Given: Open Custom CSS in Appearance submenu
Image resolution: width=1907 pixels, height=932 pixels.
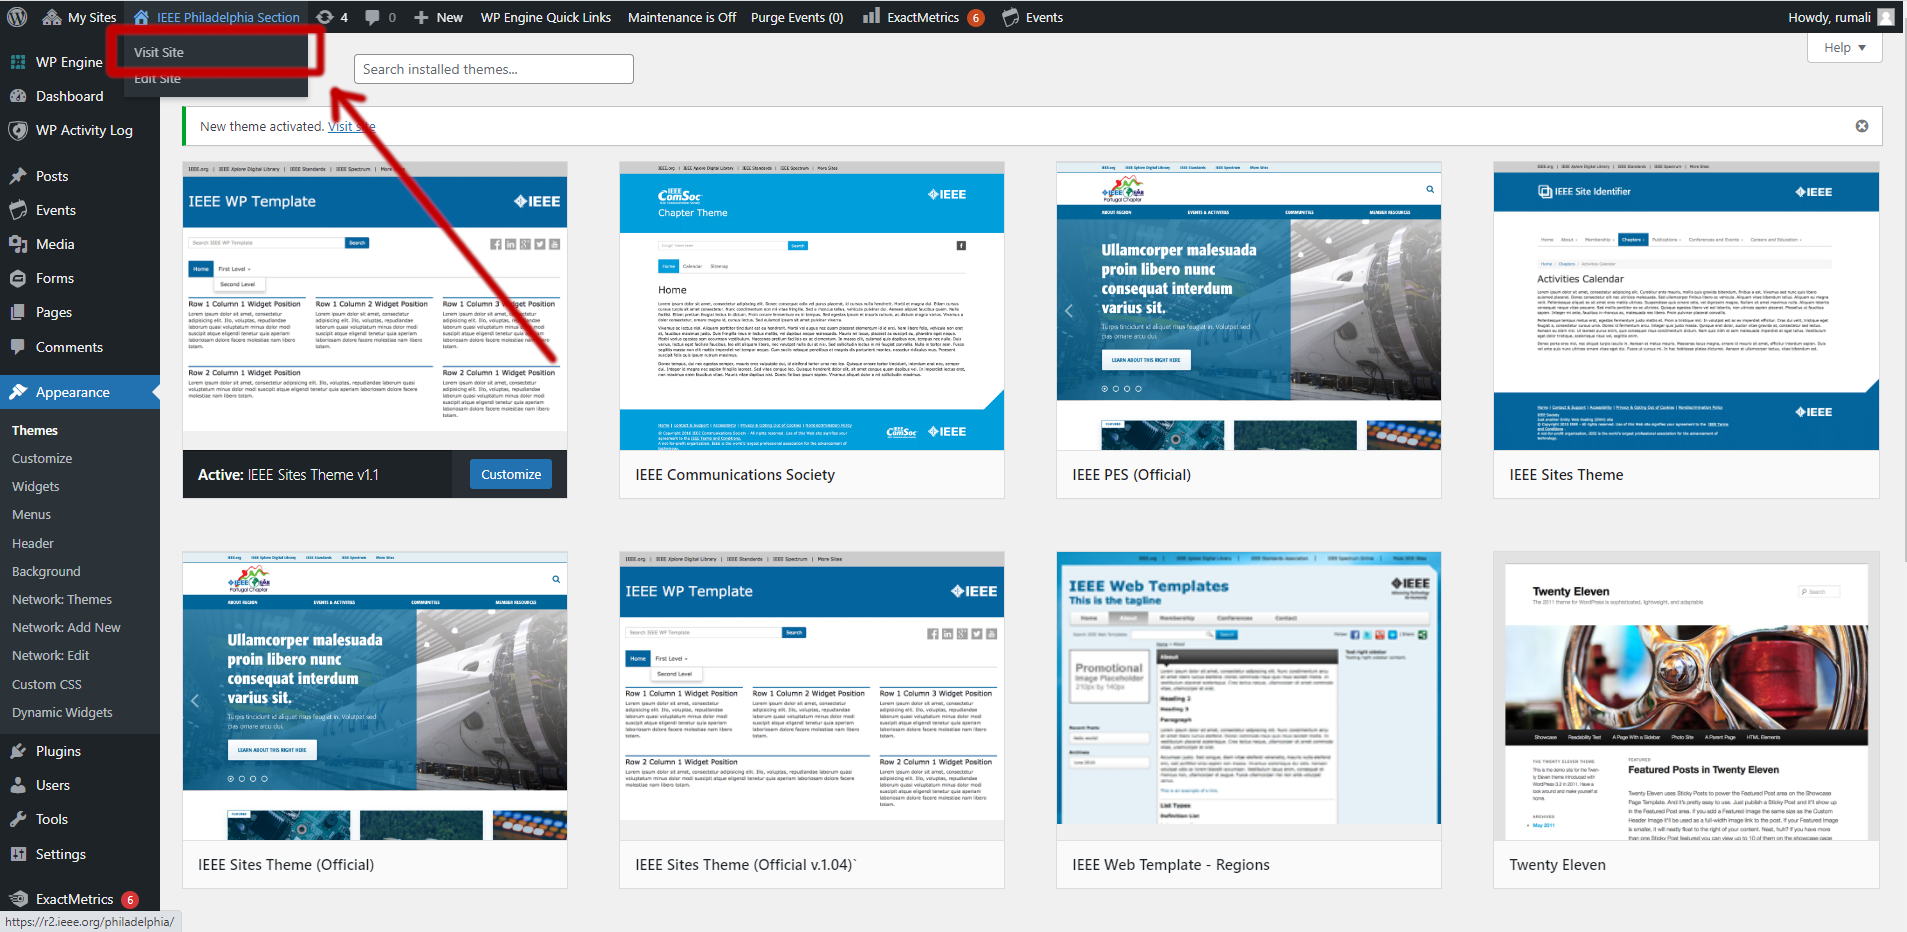Looking at the screenshot, I should click(x=47, y=684).
